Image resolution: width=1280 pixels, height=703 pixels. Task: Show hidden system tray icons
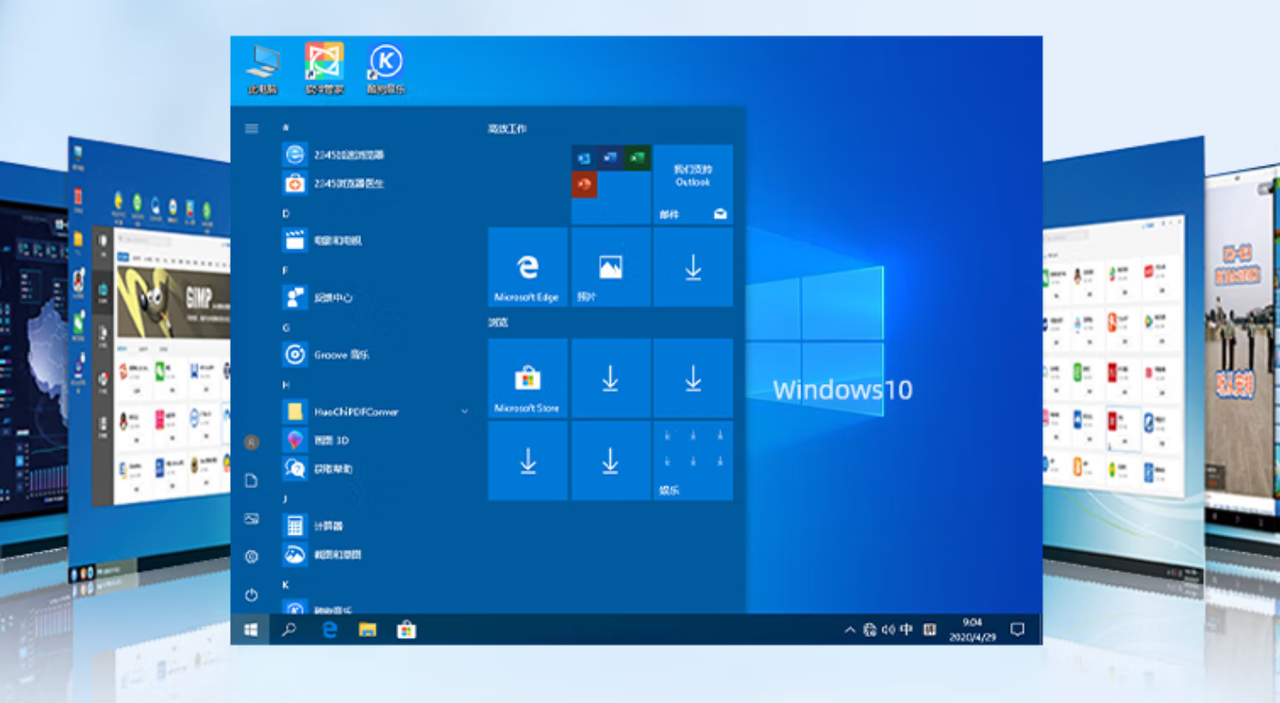point(850,630)
